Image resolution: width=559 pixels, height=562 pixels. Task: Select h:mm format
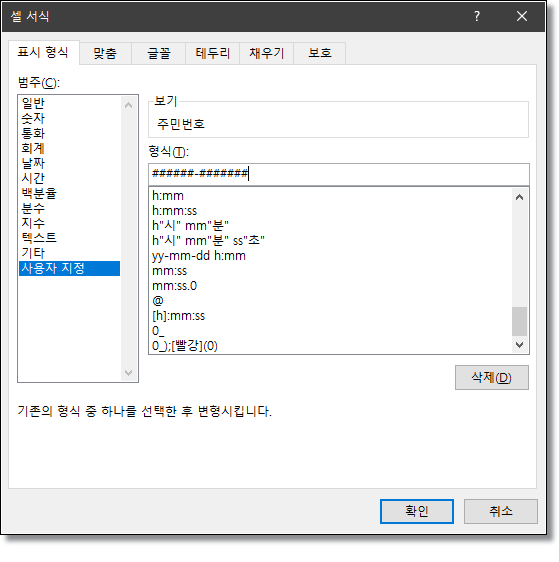[x=331, y=196]
